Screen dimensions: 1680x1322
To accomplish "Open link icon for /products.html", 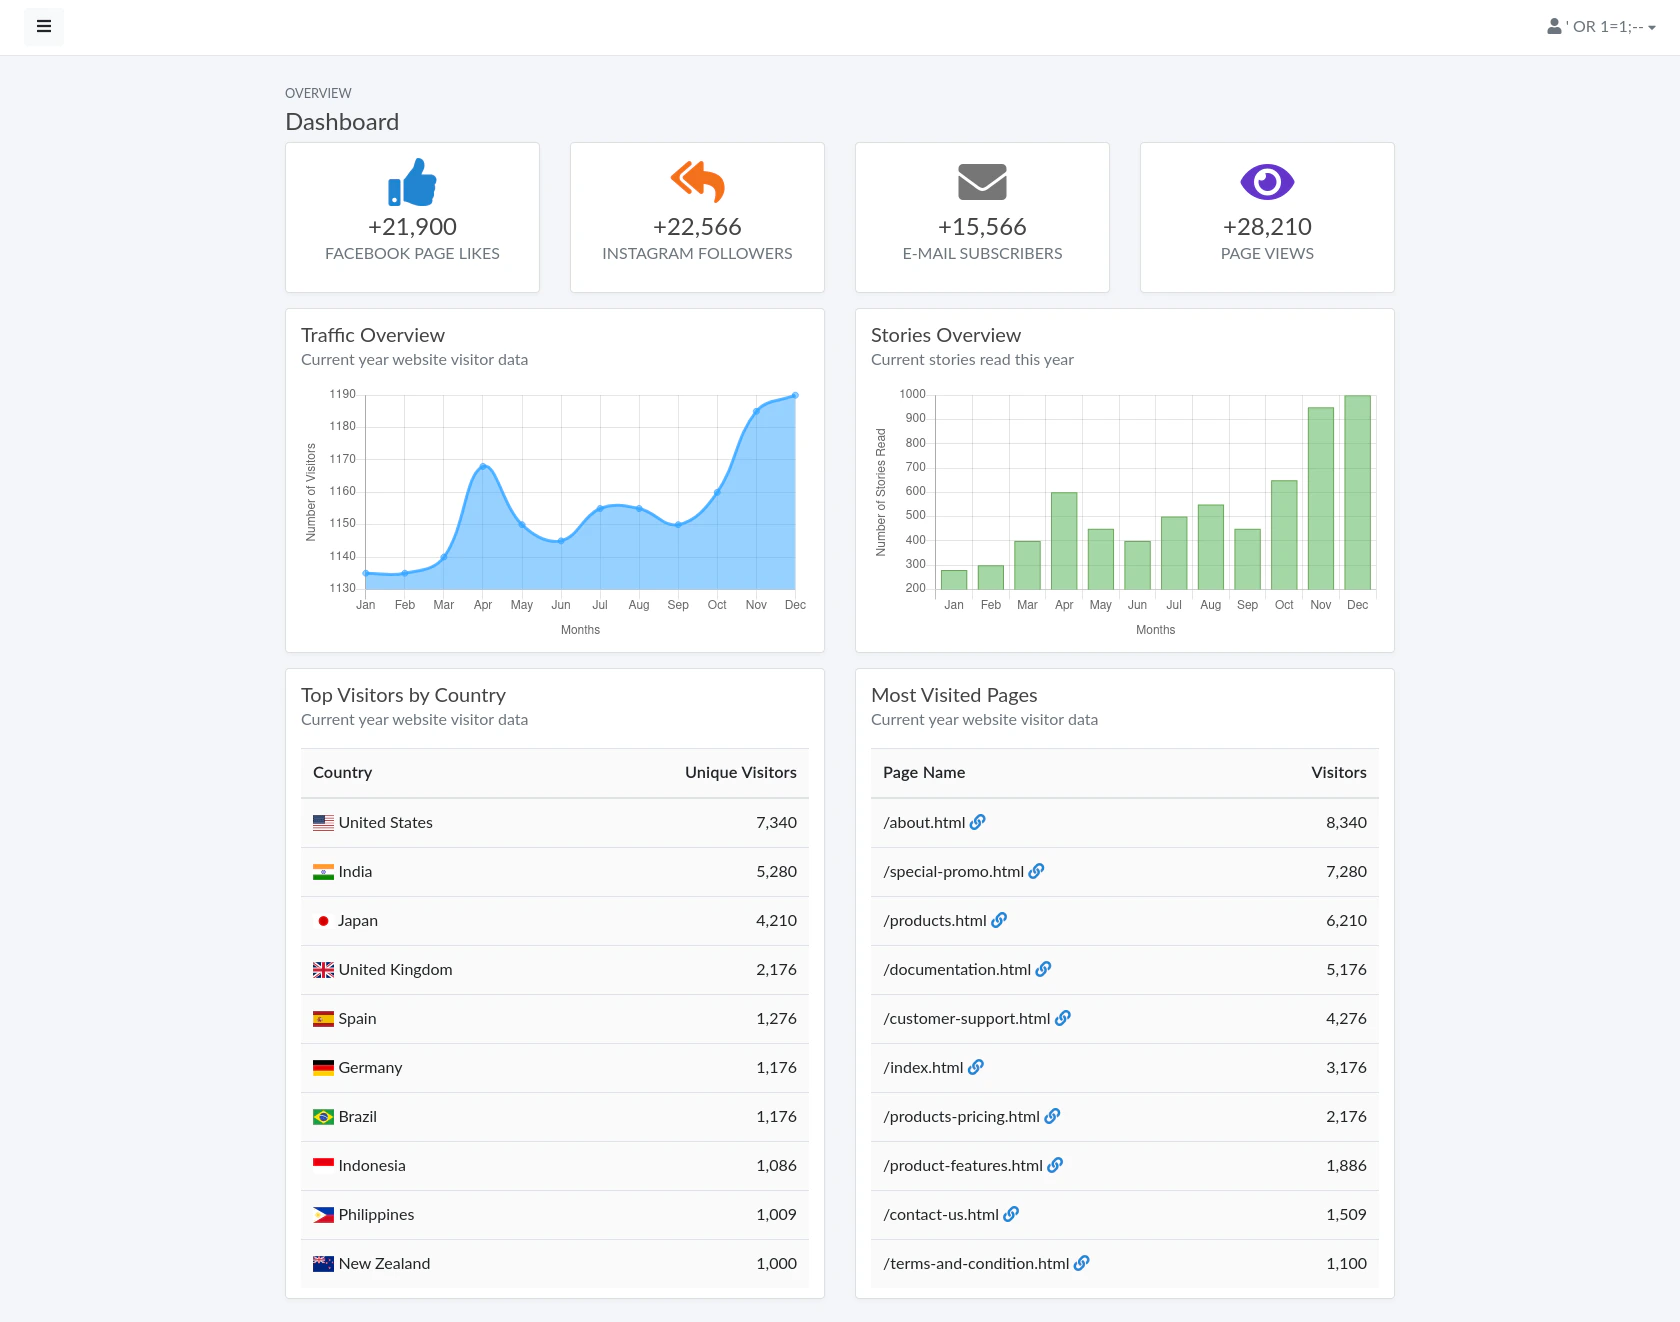I will (999, 920).
